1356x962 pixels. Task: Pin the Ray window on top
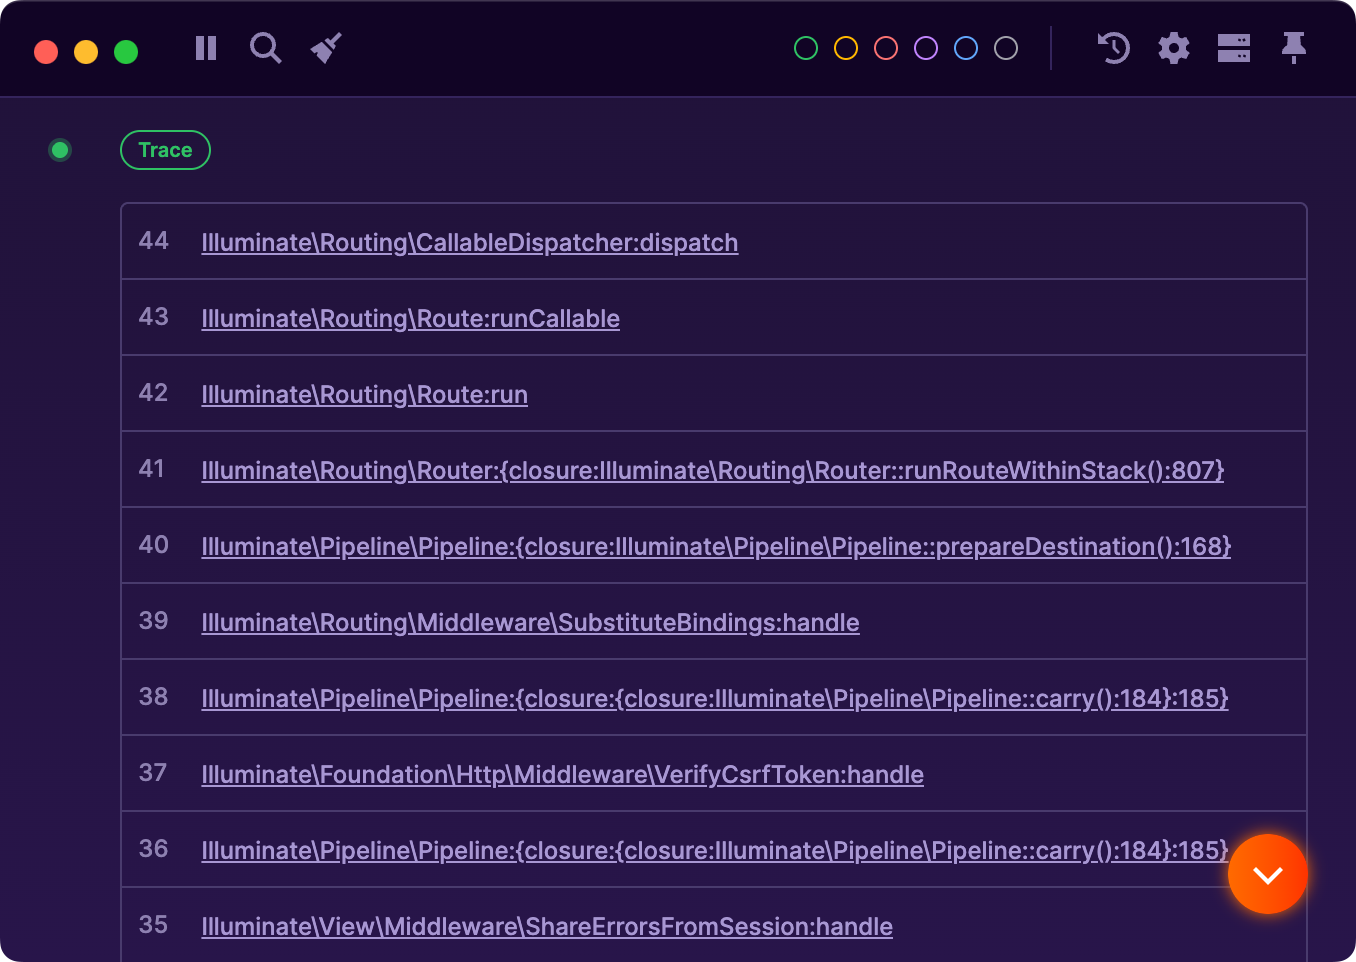pos(1293,48)
